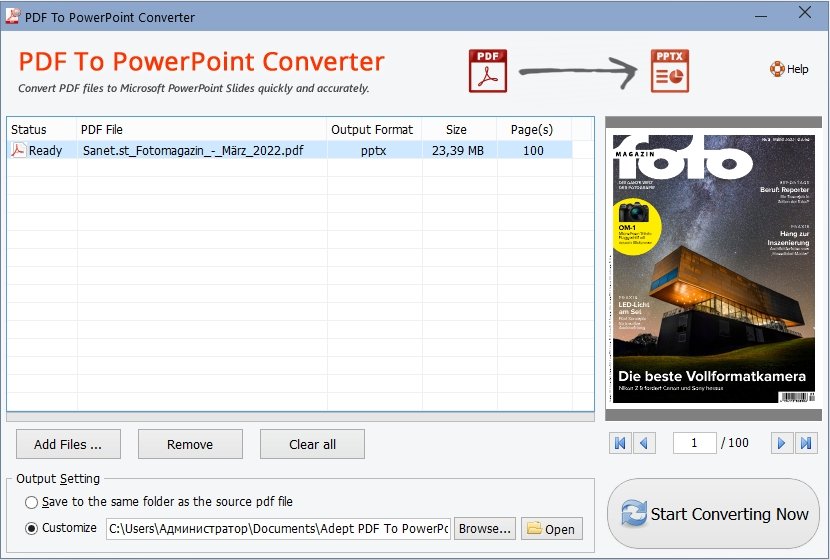
Task: Select the Customize radio option
Action: [32, 528]
